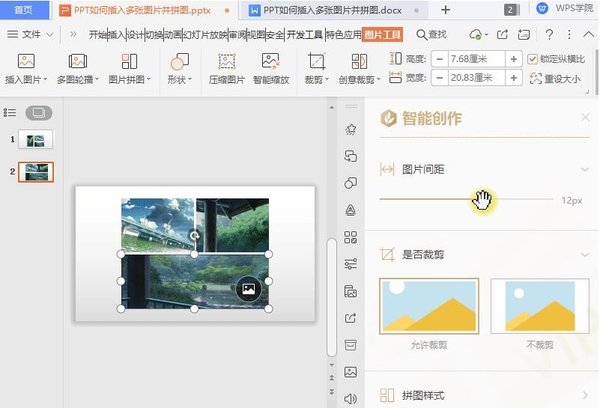Image resolution: width=600 pixels, height=408 pixels.
Task: Open the File (文件) dropdown menu
Action: (x=30, y=34)
